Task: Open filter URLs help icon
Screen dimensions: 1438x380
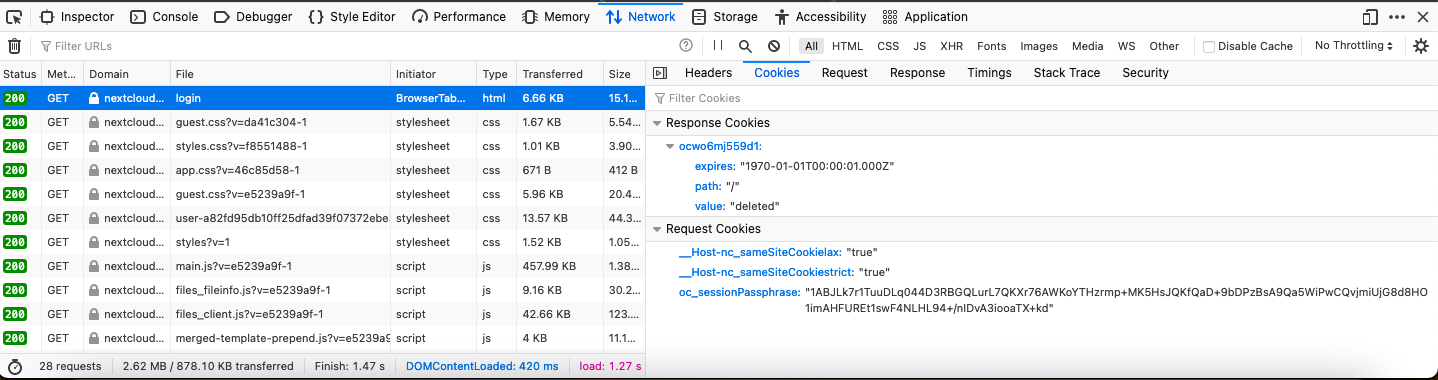Action: [x=686, y=46]
